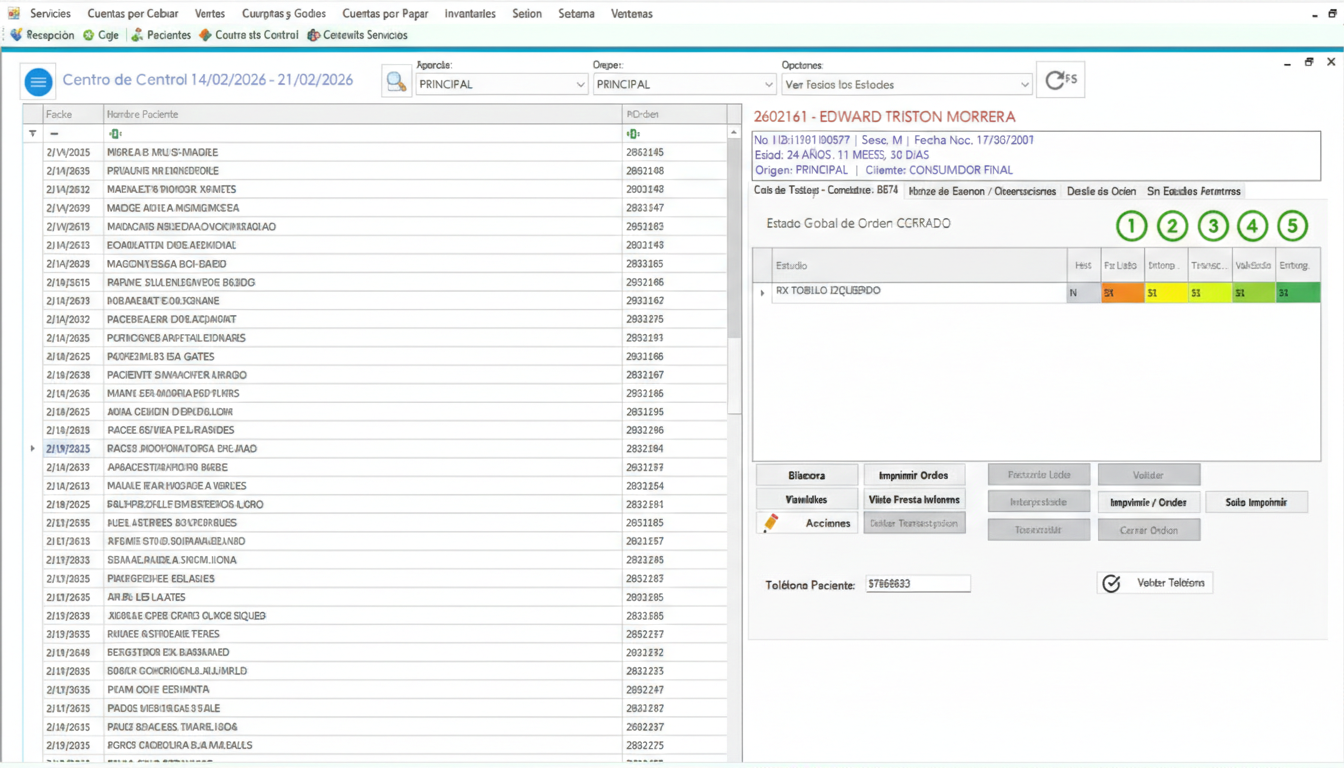Screen dimensions: 1344x768
Task: Open the Caje toolbar shortcut
Action: (101, 35)
